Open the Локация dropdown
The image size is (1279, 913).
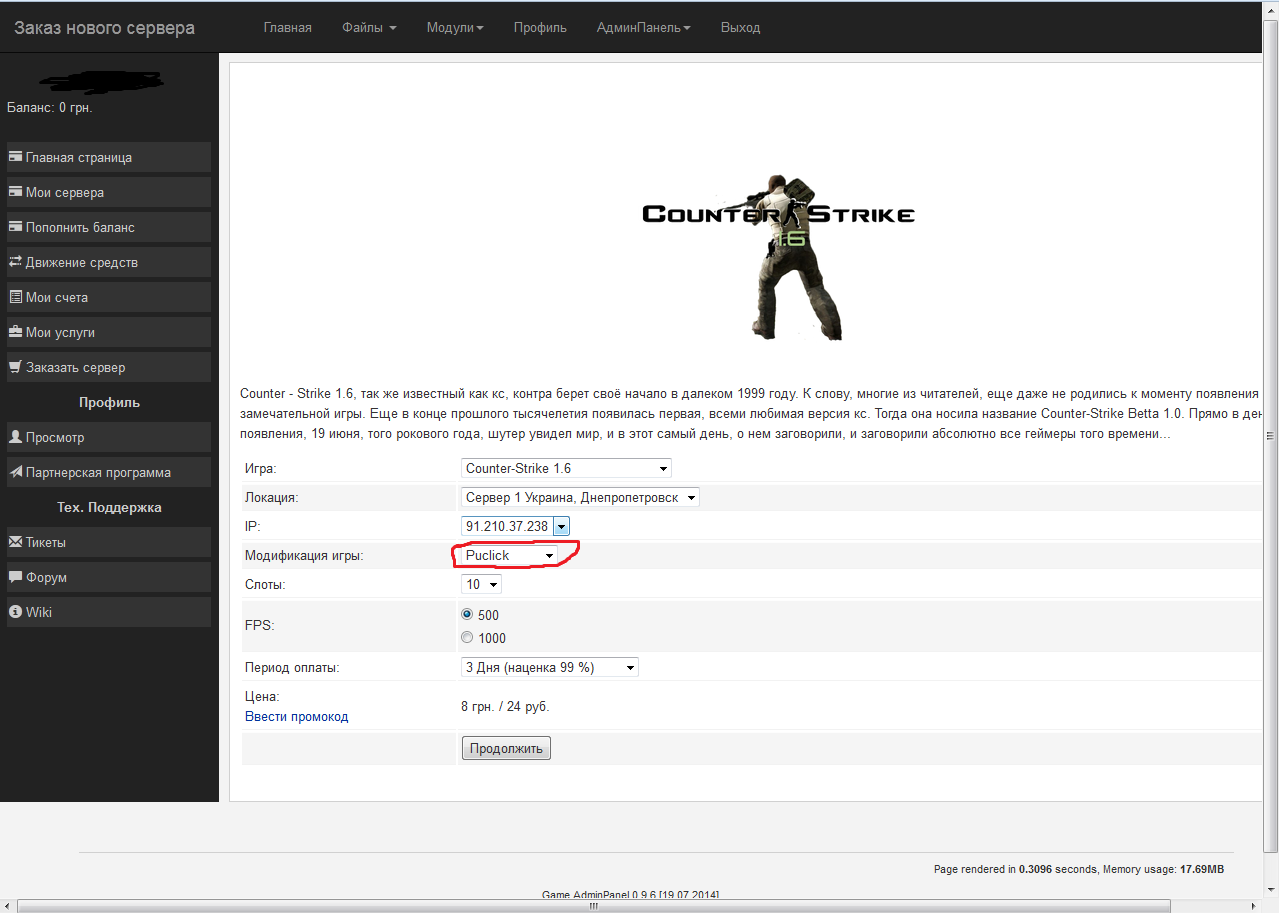[x=580, y=497]
